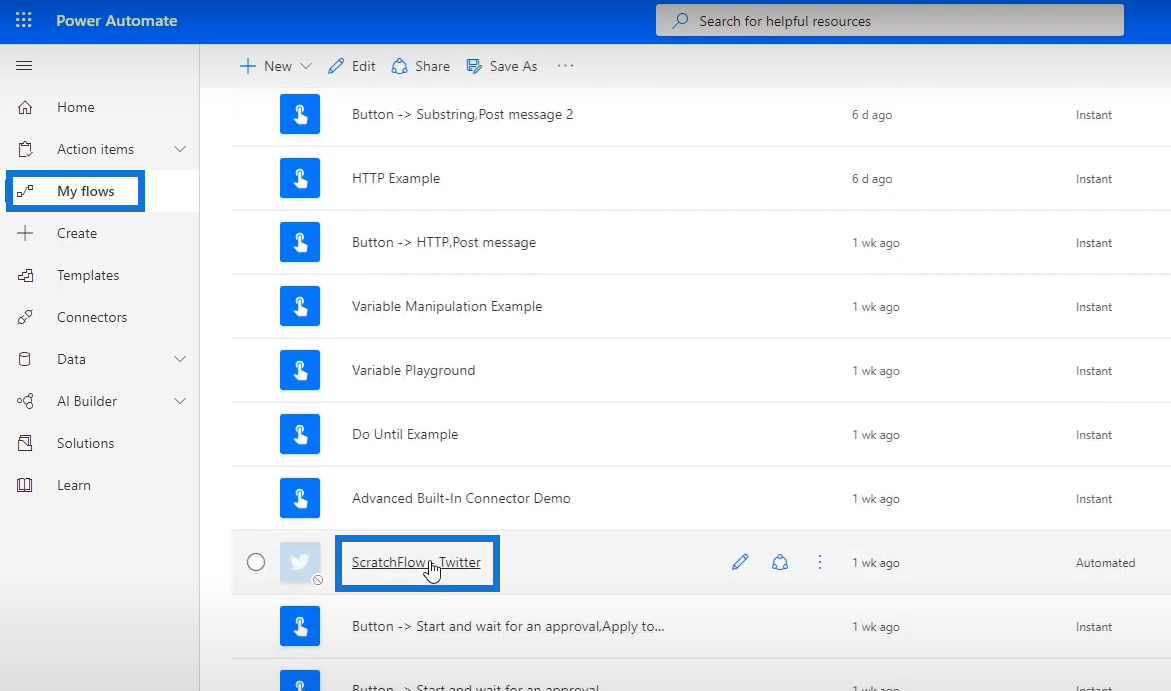1171x691 pixels.
Task: Click the flow icon for Variable Playground
Action: [x=300, y=370]
